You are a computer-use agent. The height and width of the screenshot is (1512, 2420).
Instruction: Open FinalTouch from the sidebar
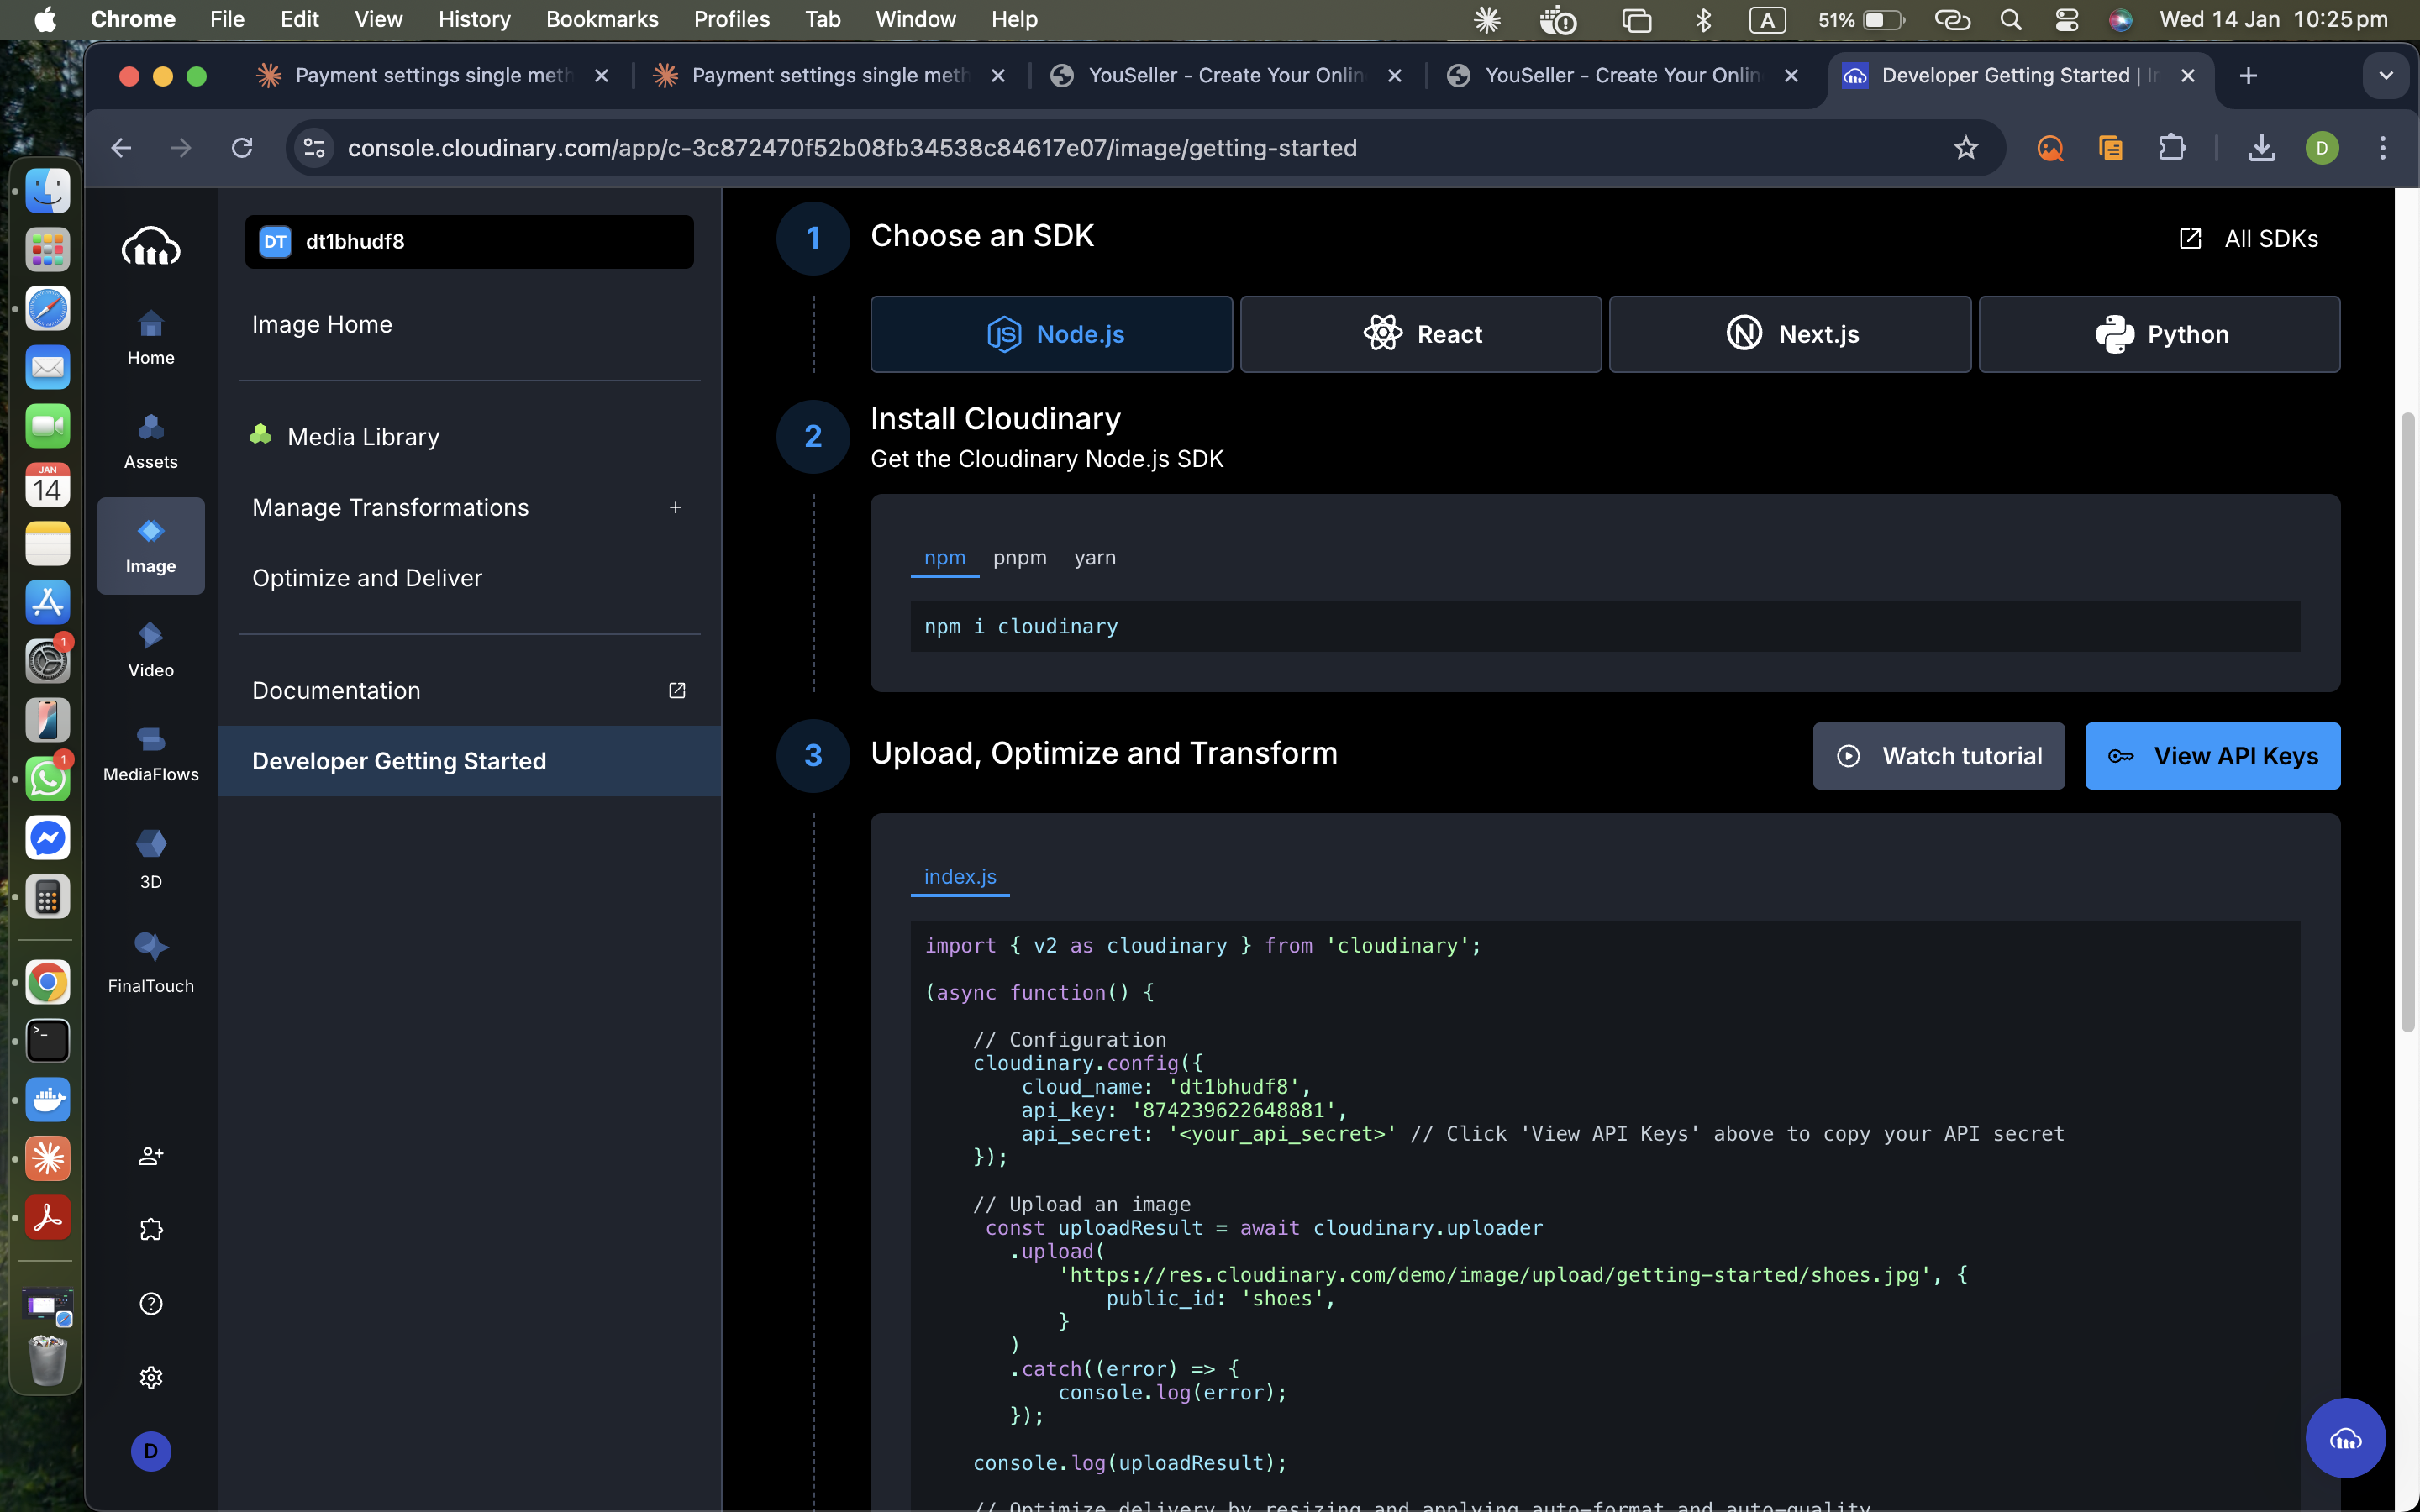point(151,961)
